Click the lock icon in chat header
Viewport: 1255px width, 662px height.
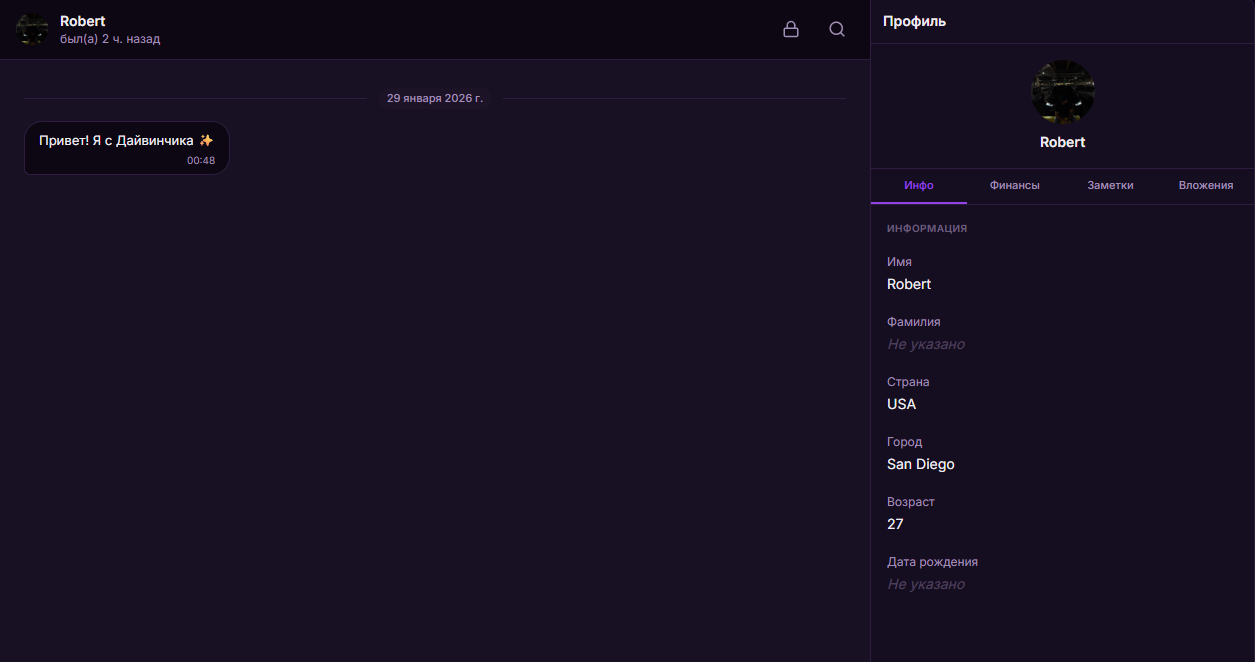coord(790,30)
